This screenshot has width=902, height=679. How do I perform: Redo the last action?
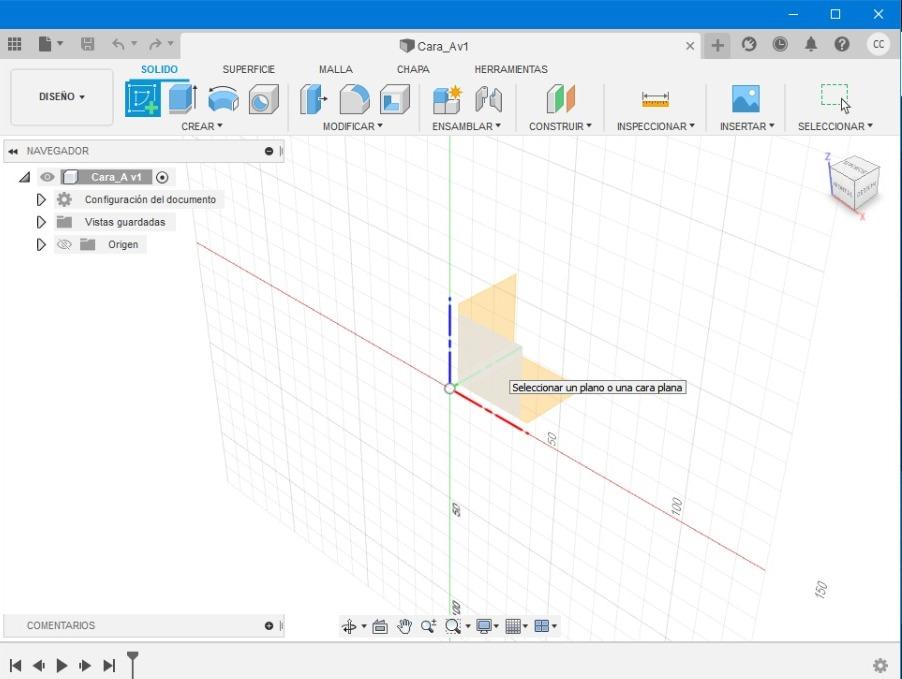155,44
